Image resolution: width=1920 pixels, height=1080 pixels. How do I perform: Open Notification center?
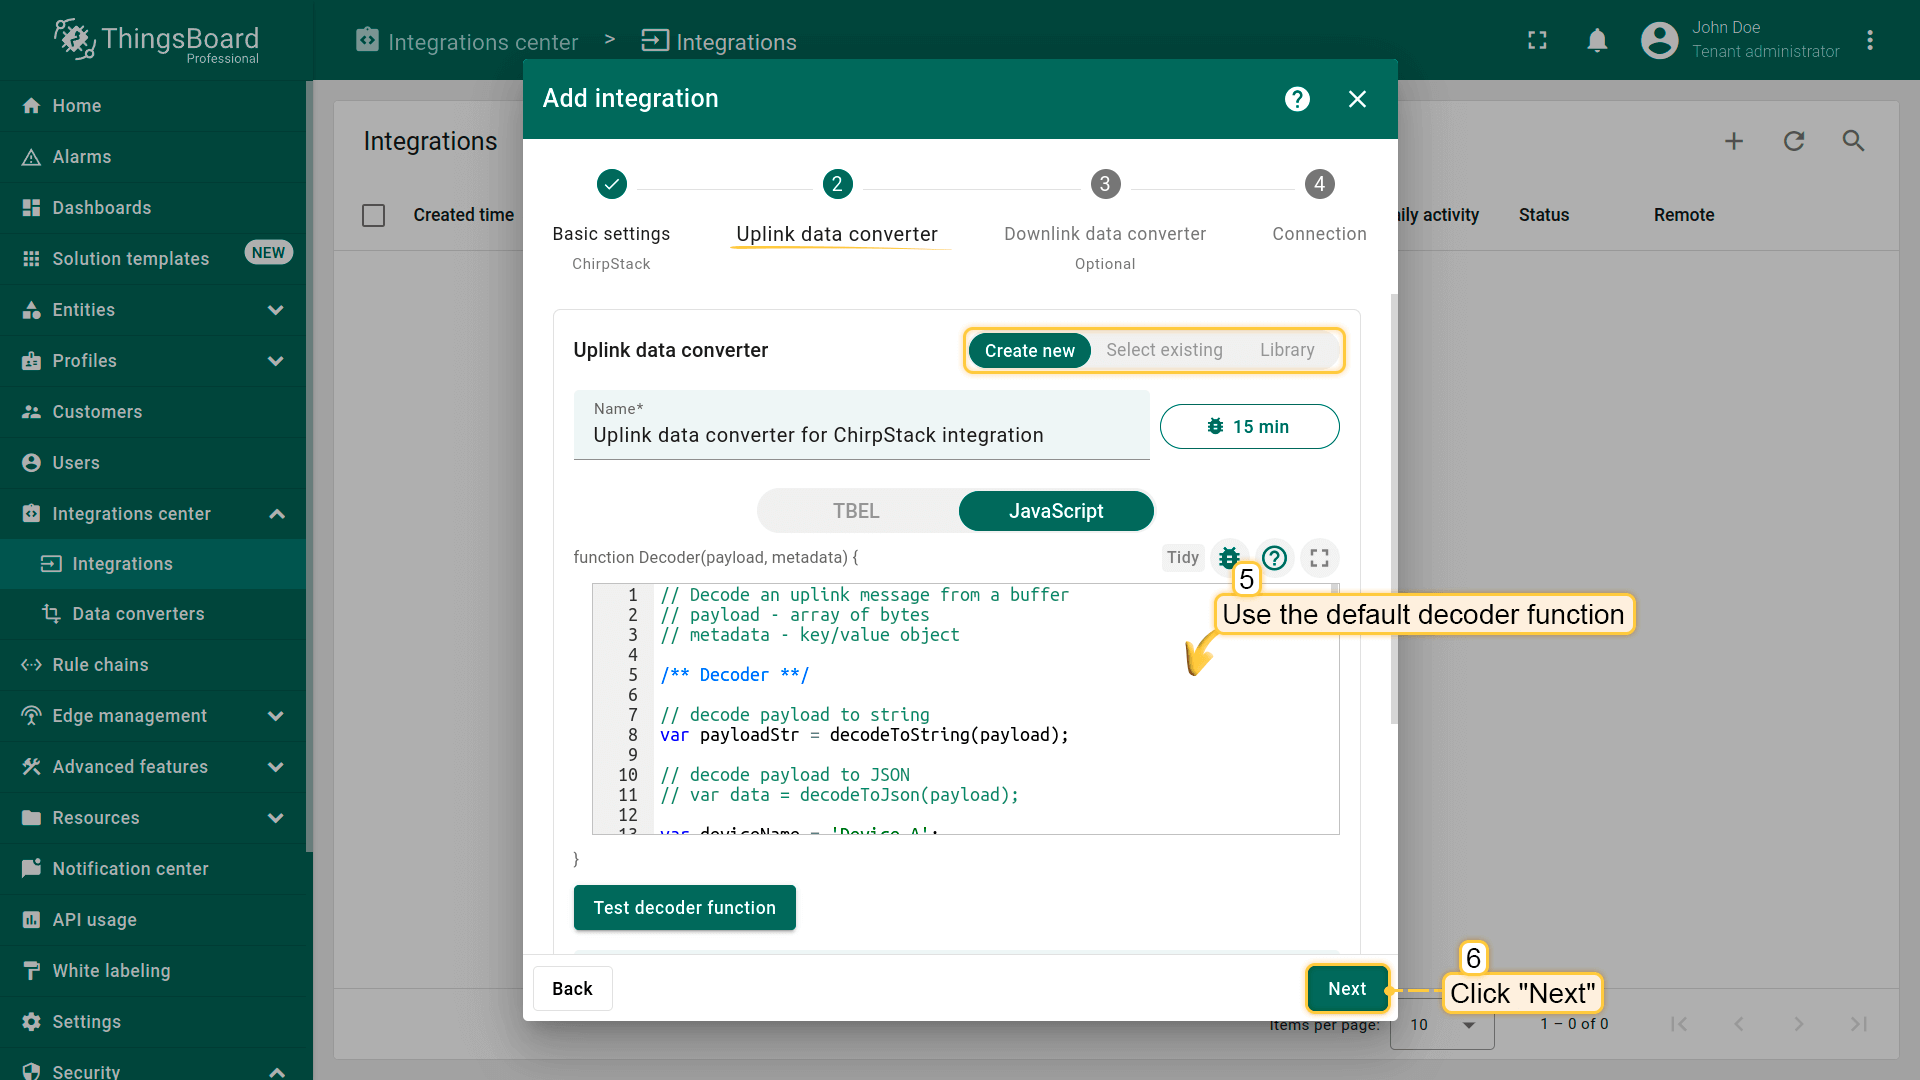[153, 869]
